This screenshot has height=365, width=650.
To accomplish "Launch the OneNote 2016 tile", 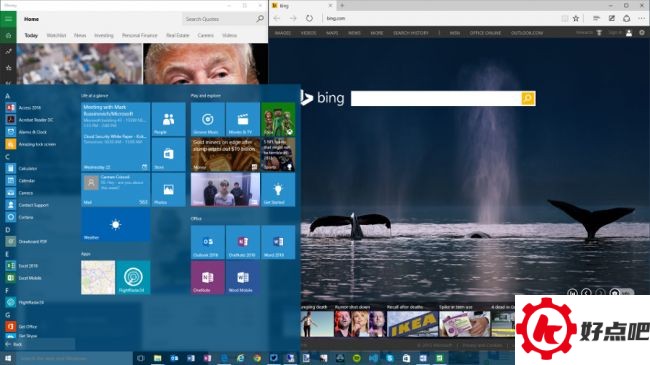I will (243, 242).
